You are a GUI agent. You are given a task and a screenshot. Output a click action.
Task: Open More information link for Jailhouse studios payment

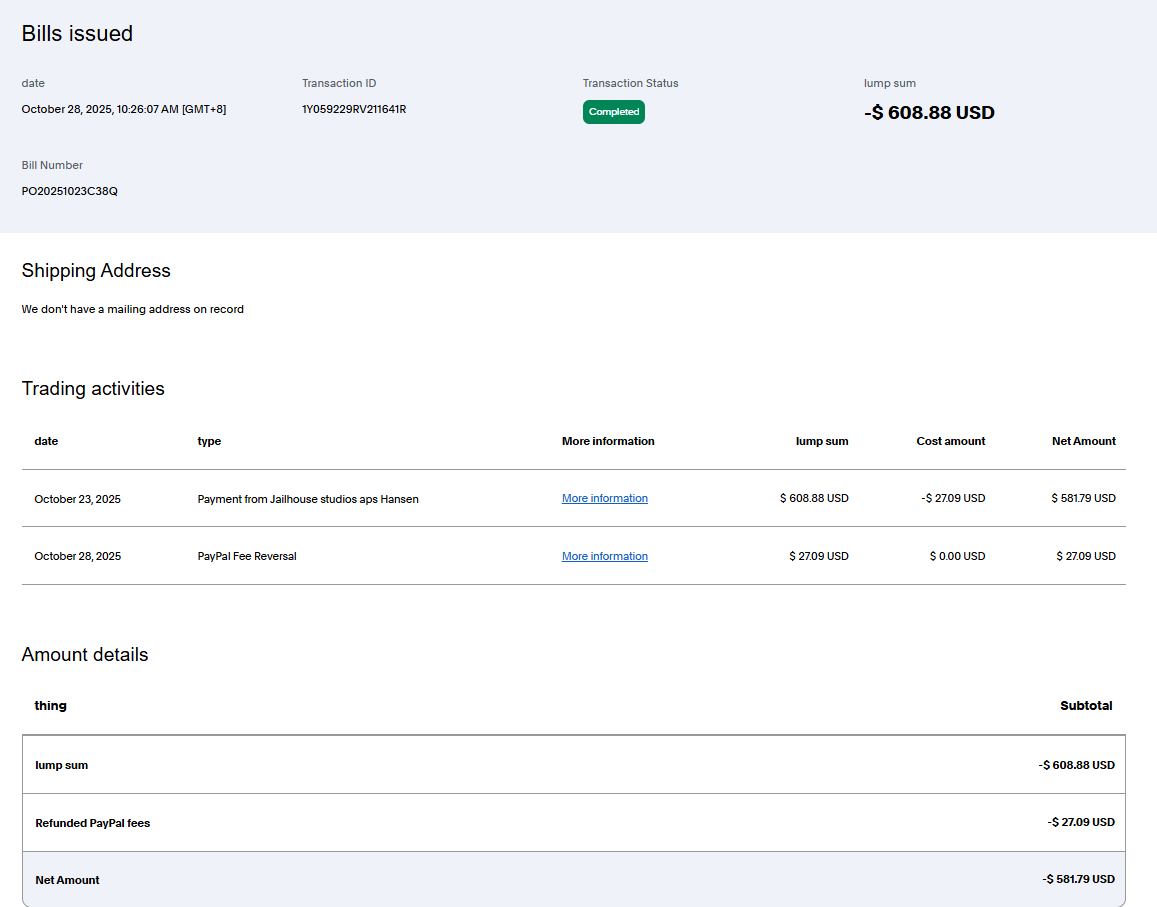604,498
